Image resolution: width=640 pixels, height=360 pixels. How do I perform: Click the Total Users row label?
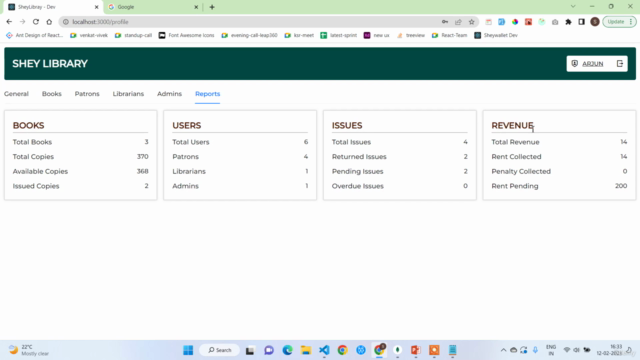[x=191, y=142]
